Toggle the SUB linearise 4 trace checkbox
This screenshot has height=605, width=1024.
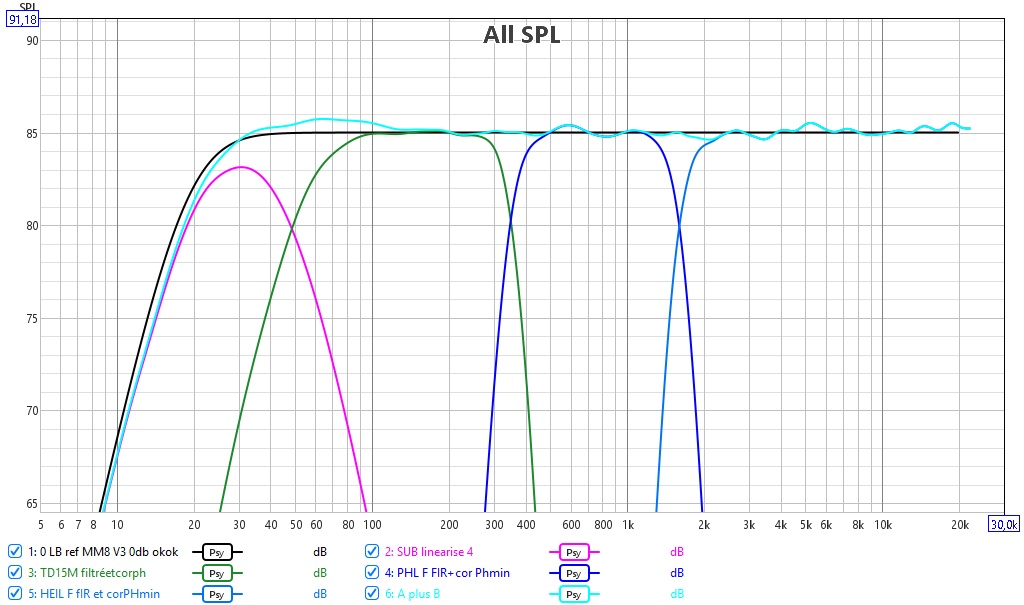372,551
